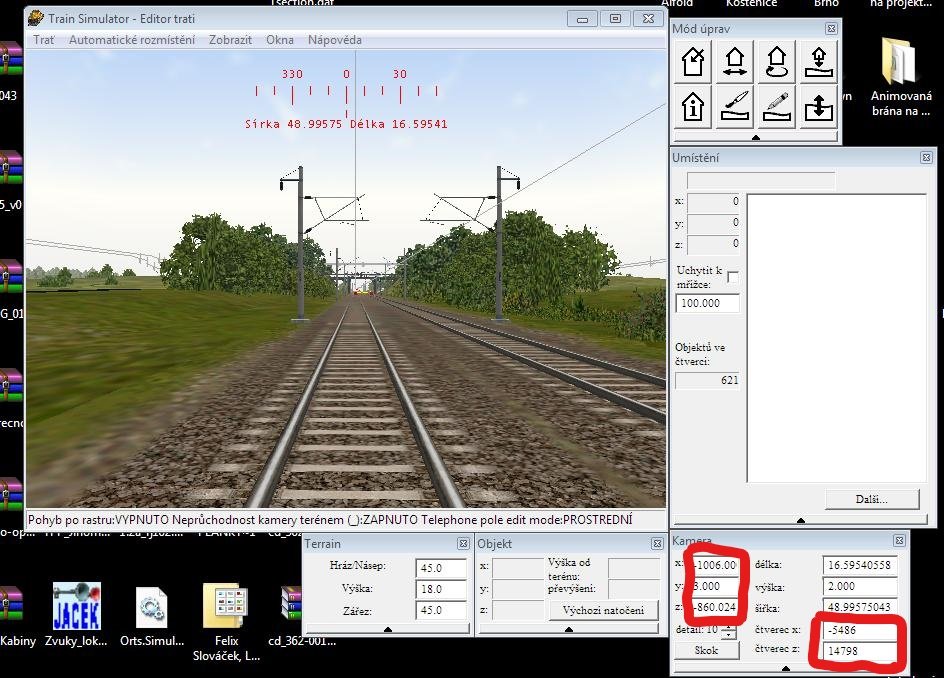
Task: Click the čtverec x field showing -5486
Action: point(859,630)
